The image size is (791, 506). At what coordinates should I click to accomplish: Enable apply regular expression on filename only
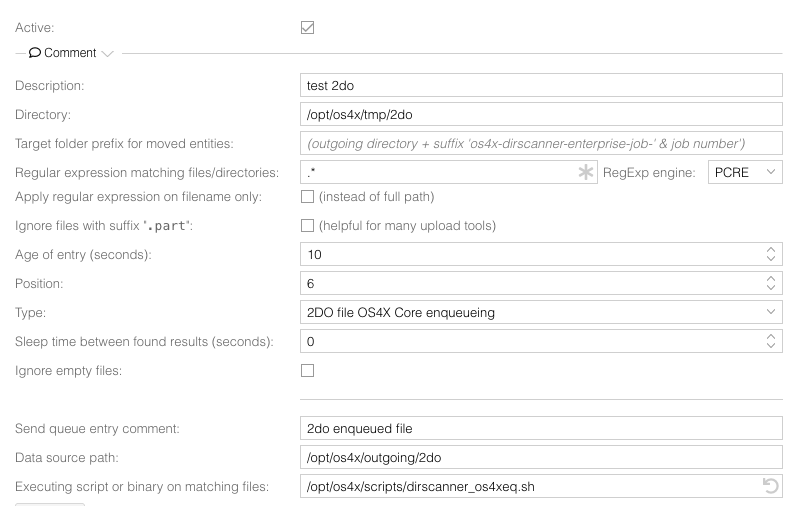click(307, 197)
